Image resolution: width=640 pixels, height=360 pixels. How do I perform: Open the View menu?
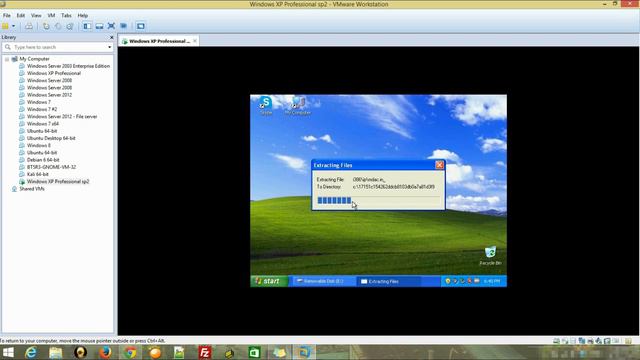point(36,16)
